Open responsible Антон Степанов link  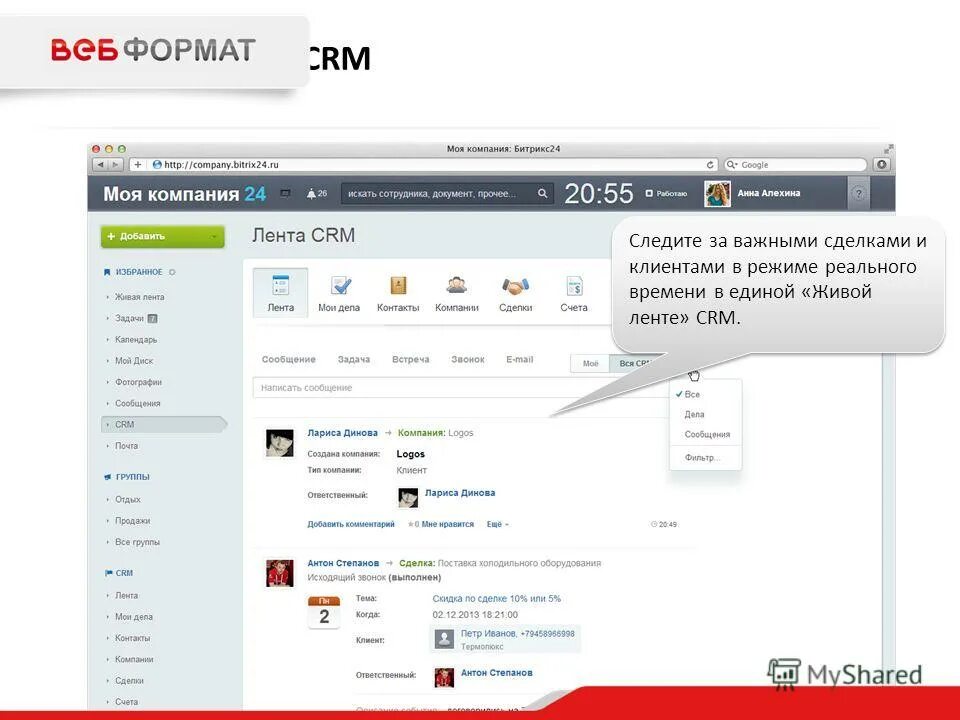pos(497,672)
